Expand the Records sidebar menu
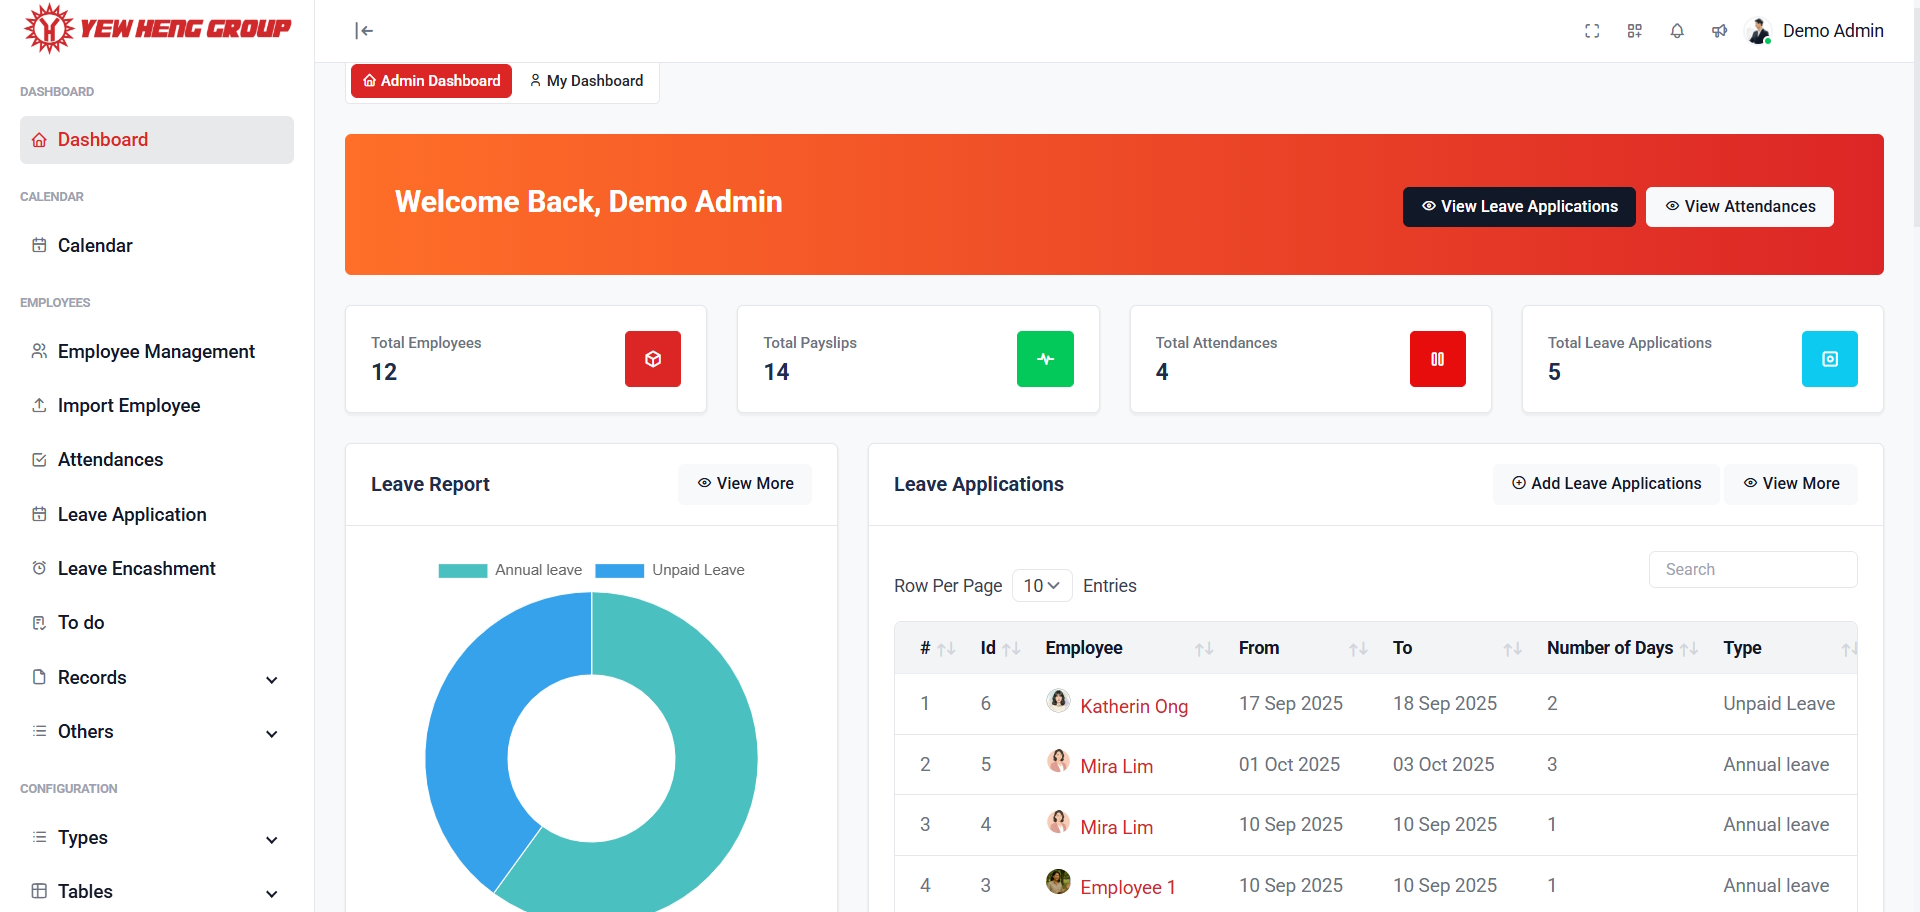Viewport: 1920px width, 912px height. point(156,678)
